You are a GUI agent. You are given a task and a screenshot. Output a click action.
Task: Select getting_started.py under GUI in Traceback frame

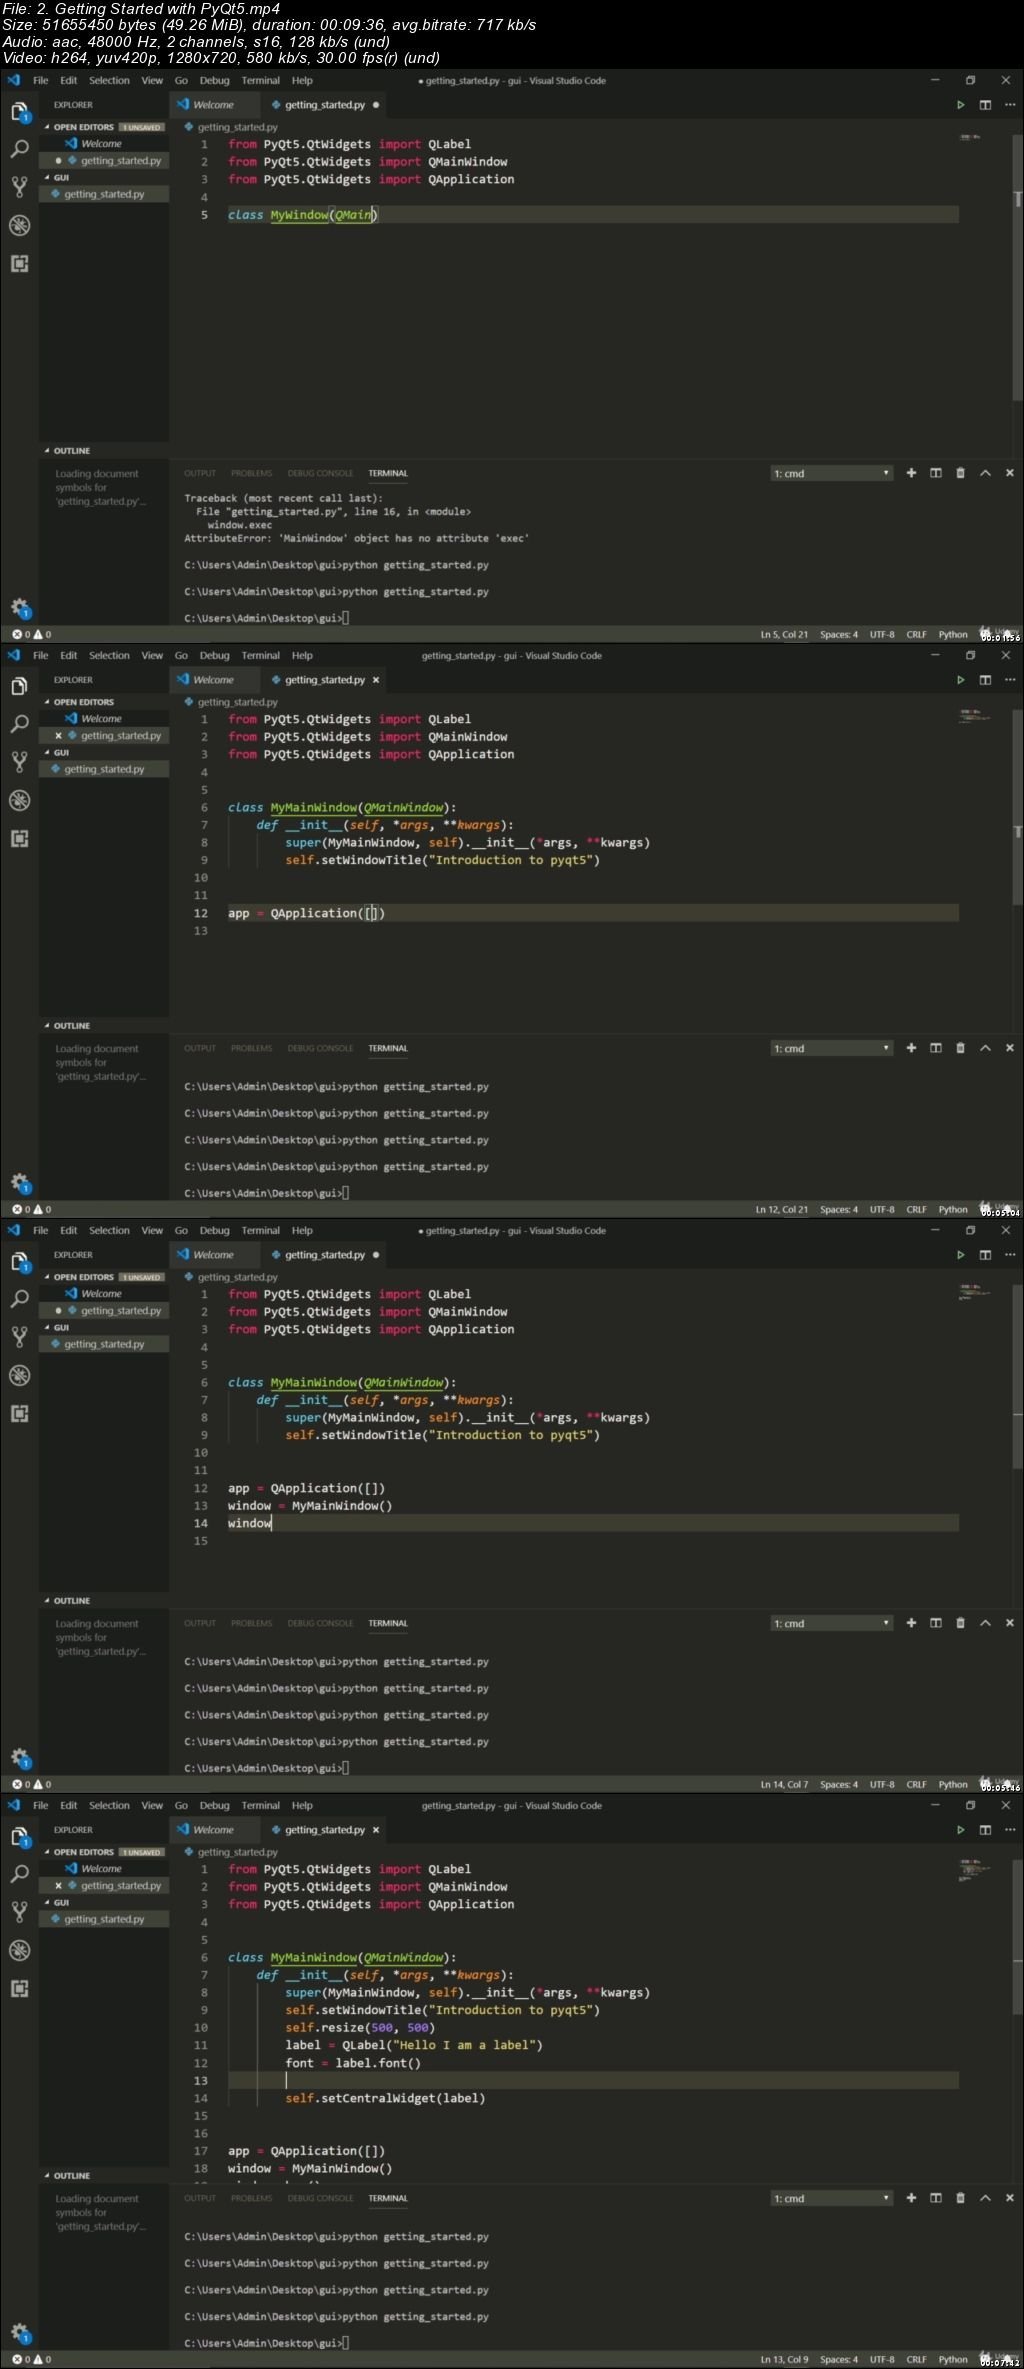(x=104, y=194)
